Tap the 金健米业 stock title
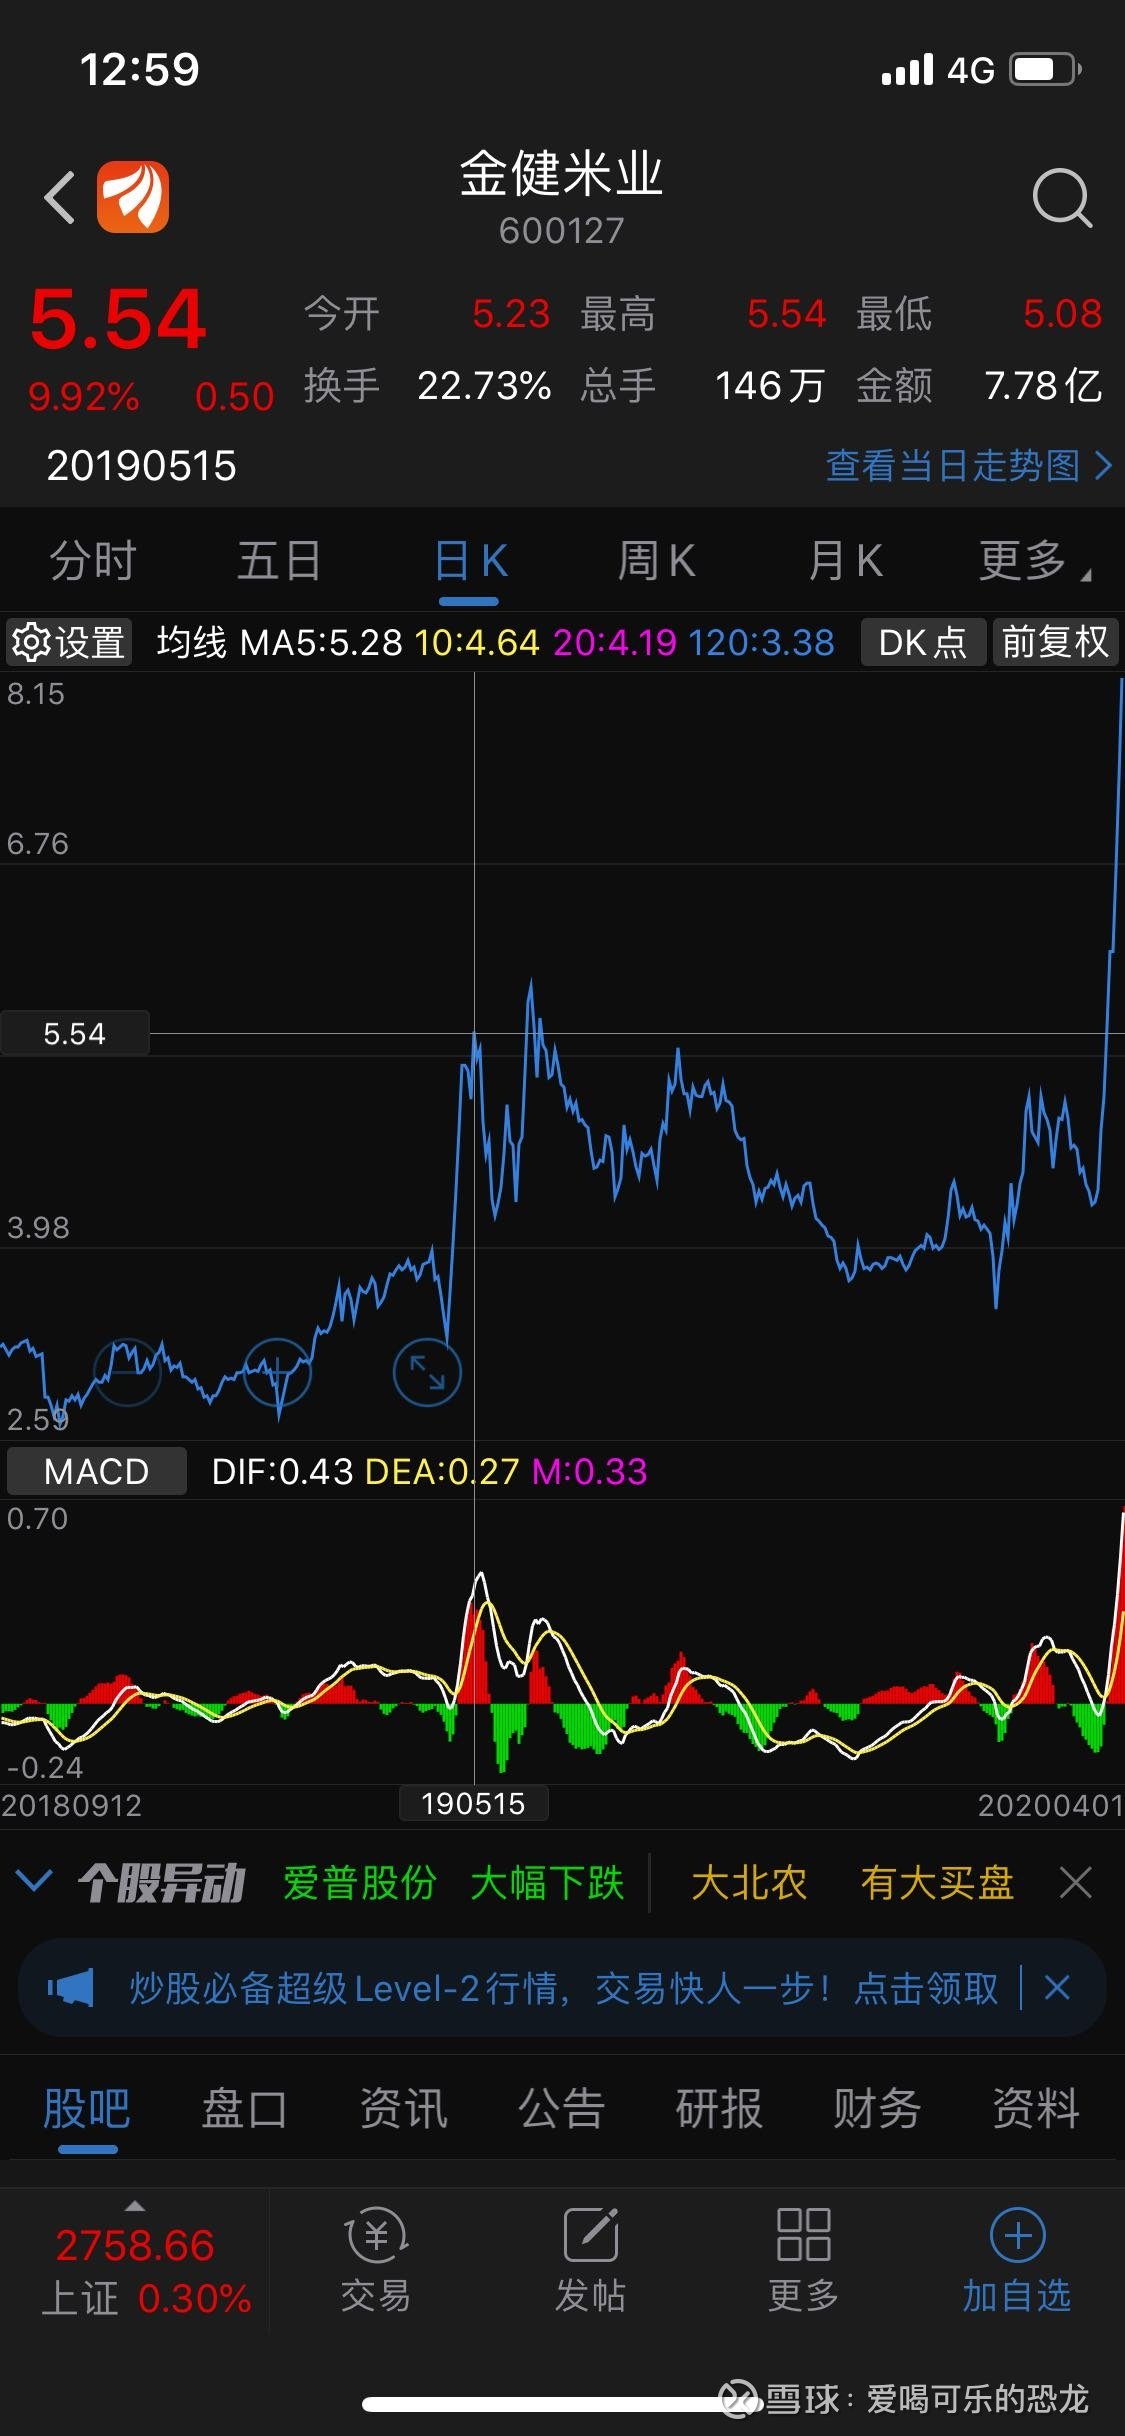Screen dimensions: 1125x2436 (x=561, y=174)
